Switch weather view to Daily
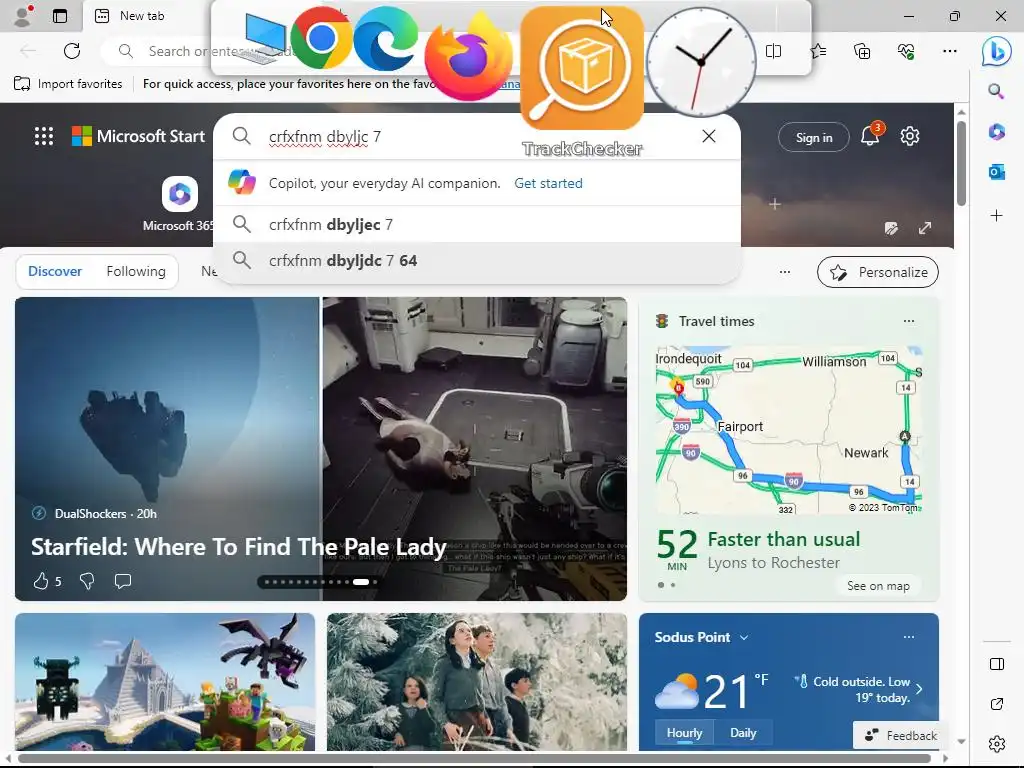 point(743,733)
